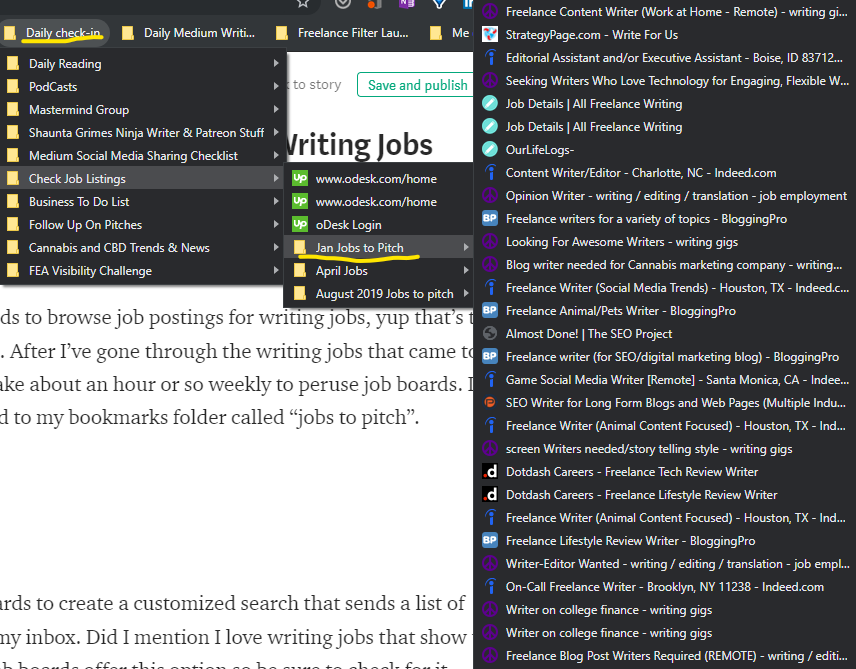The height and width of the screenshot is (669, 856).
Task: Click Indeed icon beside Editorial Assistant bookmark
Action: [x=490, y=58]
